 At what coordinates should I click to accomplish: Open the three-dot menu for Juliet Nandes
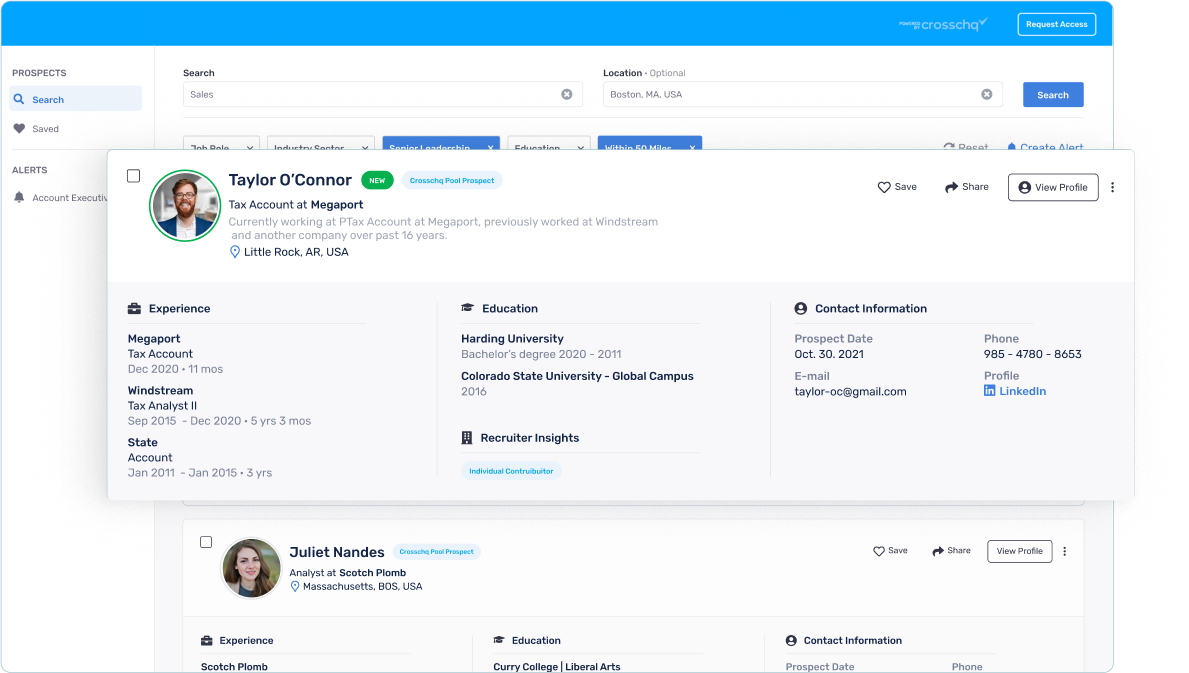[x=1064, y=551]
